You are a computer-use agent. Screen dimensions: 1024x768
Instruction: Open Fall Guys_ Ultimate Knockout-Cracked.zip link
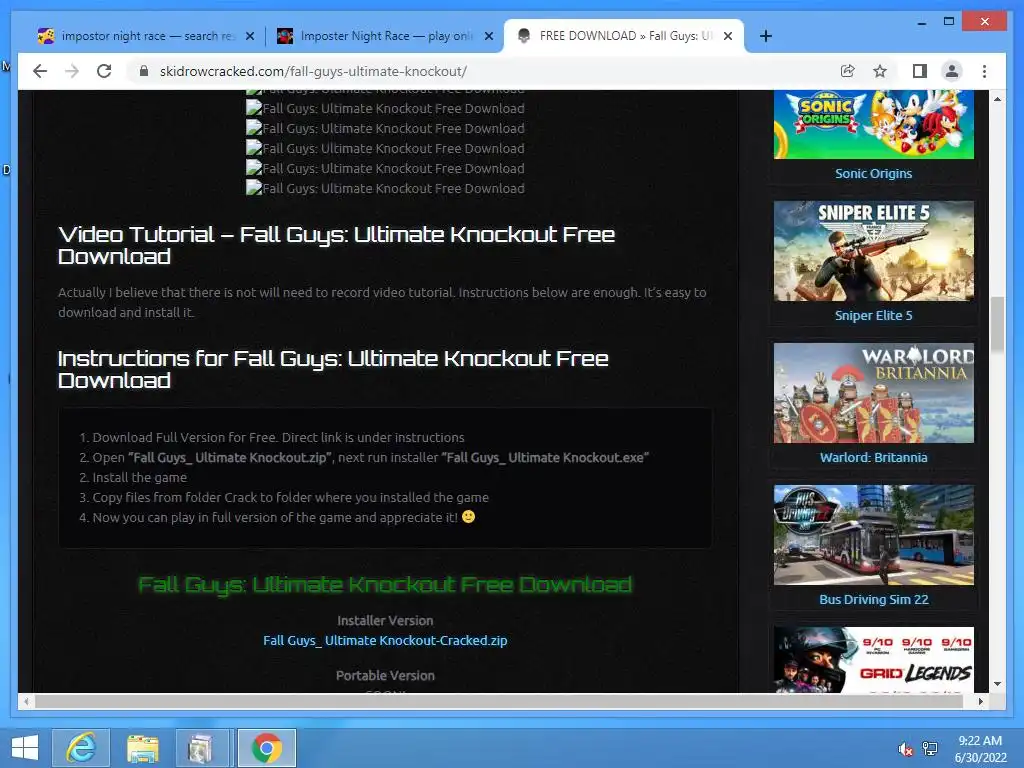[x=385, y=641]
